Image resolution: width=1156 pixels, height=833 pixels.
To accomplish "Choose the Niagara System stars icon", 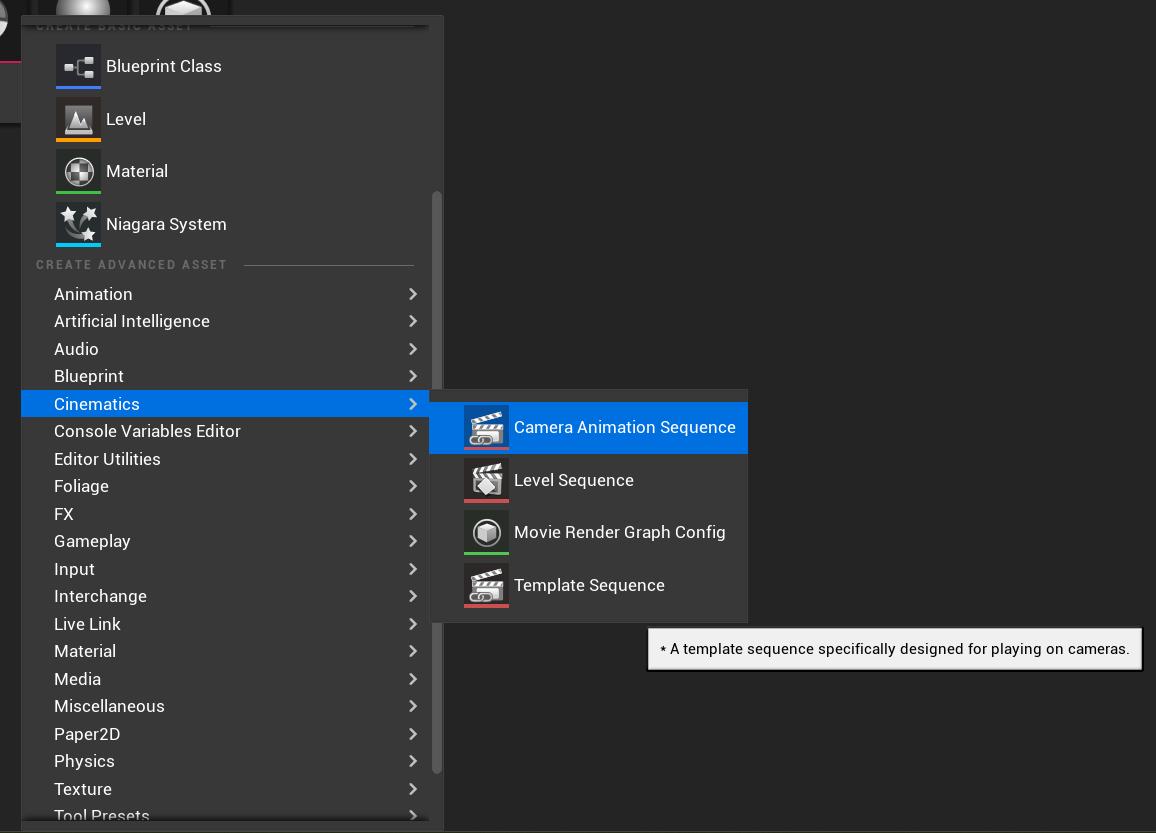I will pos(78,224).
